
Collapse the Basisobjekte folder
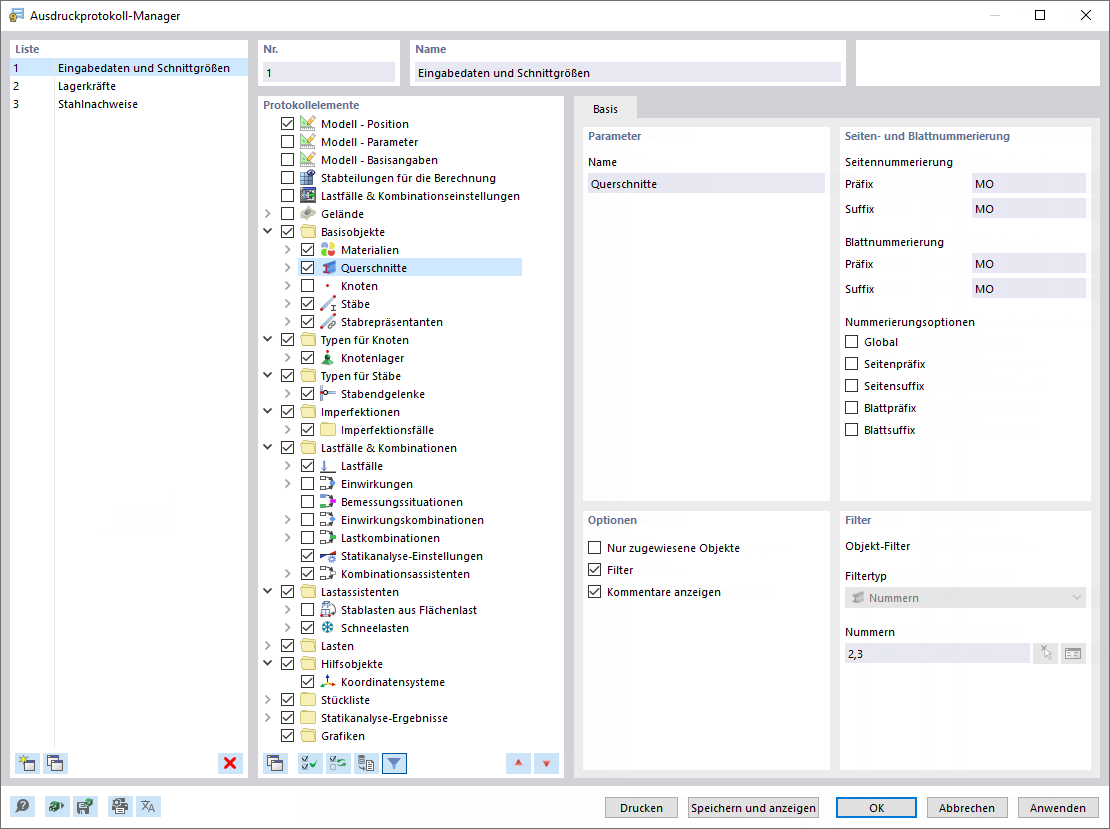pyautogui.click(x=268, y=231)
